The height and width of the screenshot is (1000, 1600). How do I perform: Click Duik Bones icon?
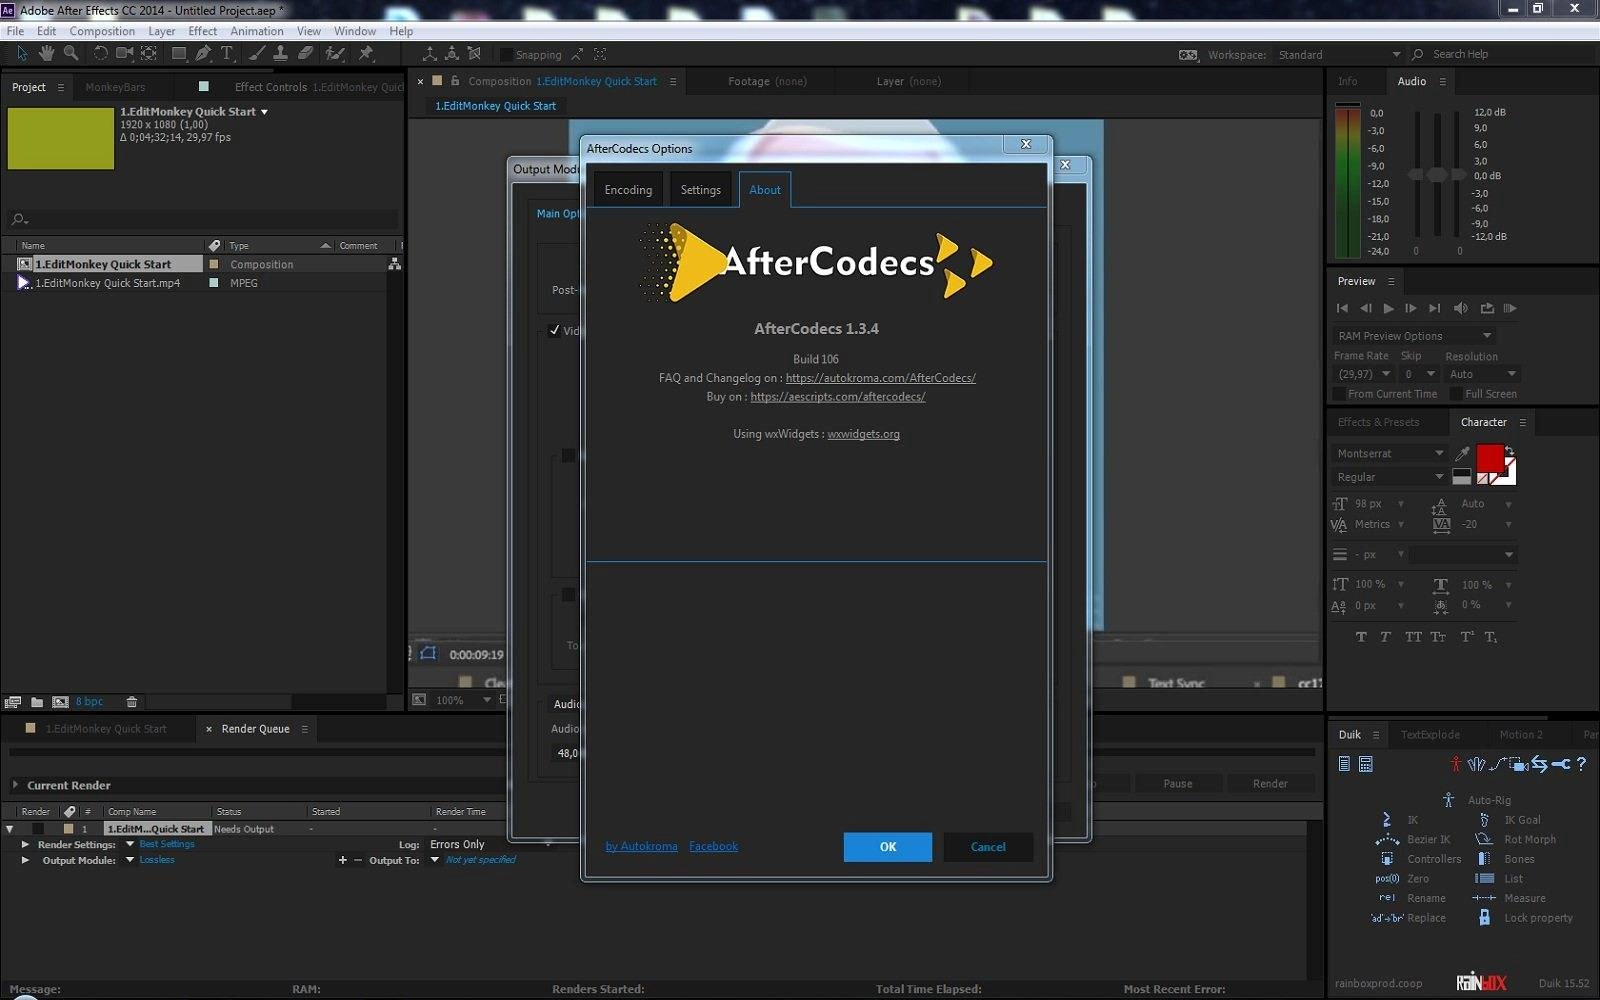point(1484,859)
